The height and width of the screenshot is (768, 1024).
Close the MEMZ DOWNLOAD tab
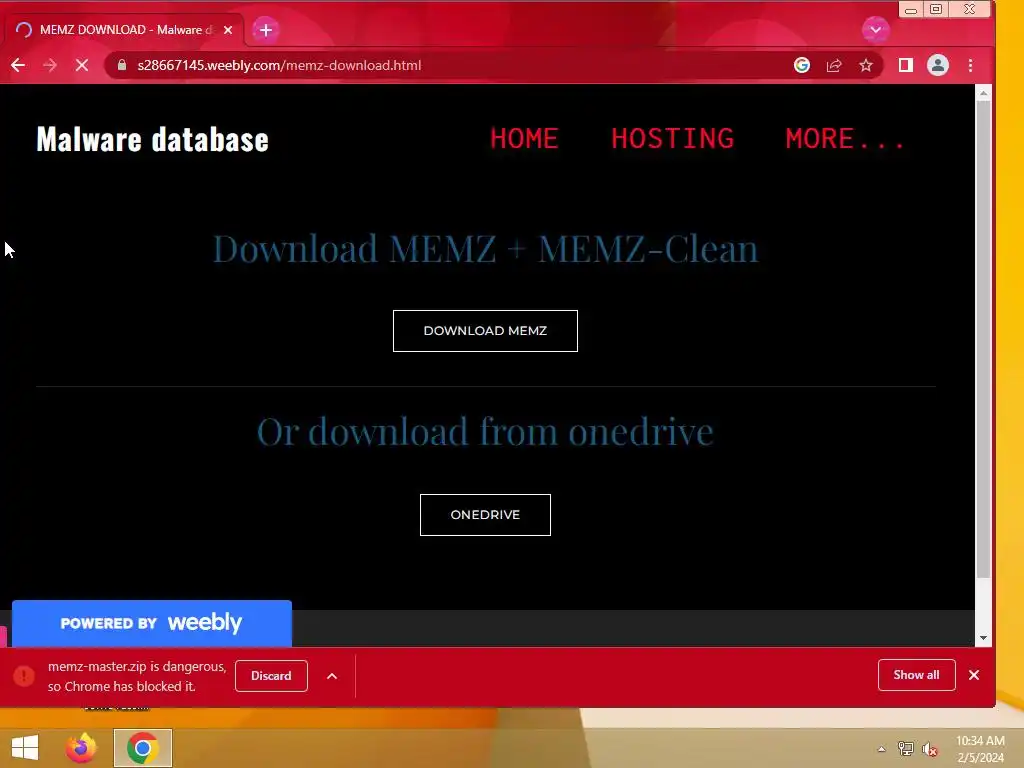coord(228,30)
